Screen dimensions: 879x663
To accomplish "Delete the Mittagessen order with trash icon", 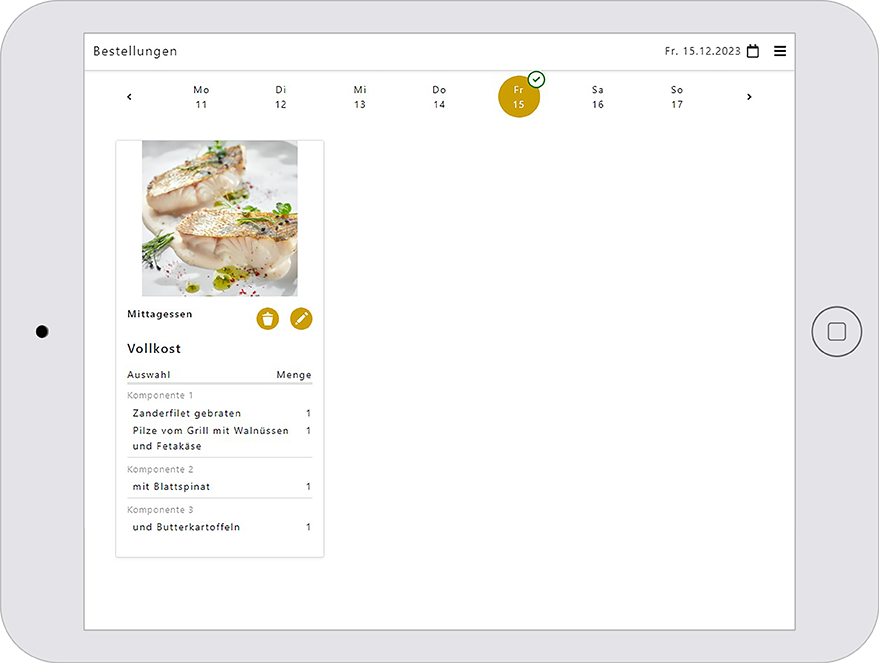I will [267, 319].
